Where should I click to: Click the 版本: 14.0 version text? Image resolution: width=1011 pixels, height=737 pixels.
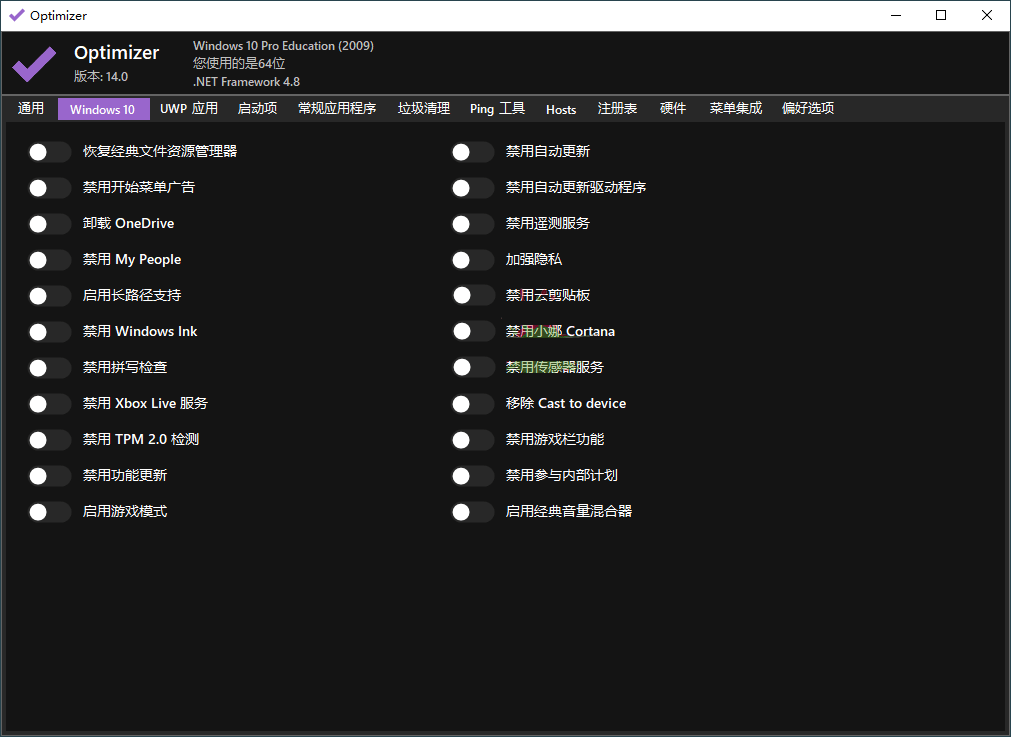tap(101, 76)
